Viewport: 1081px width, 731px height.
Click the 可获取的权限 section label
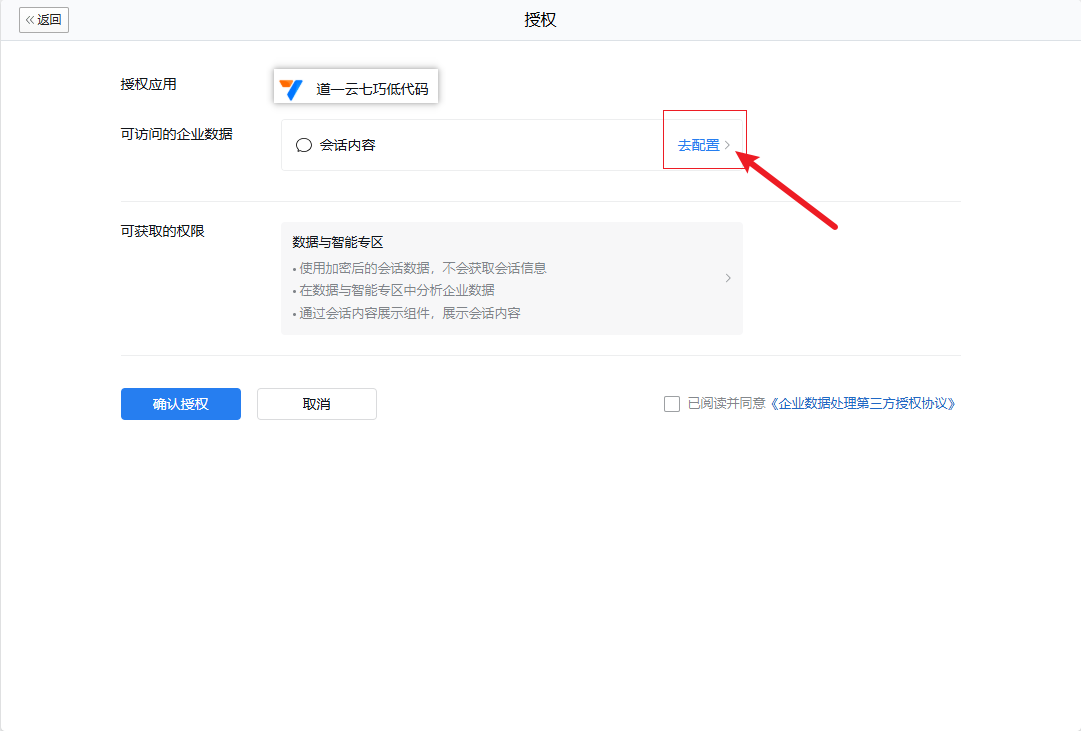pyautogui.click(x=162, y=231)
